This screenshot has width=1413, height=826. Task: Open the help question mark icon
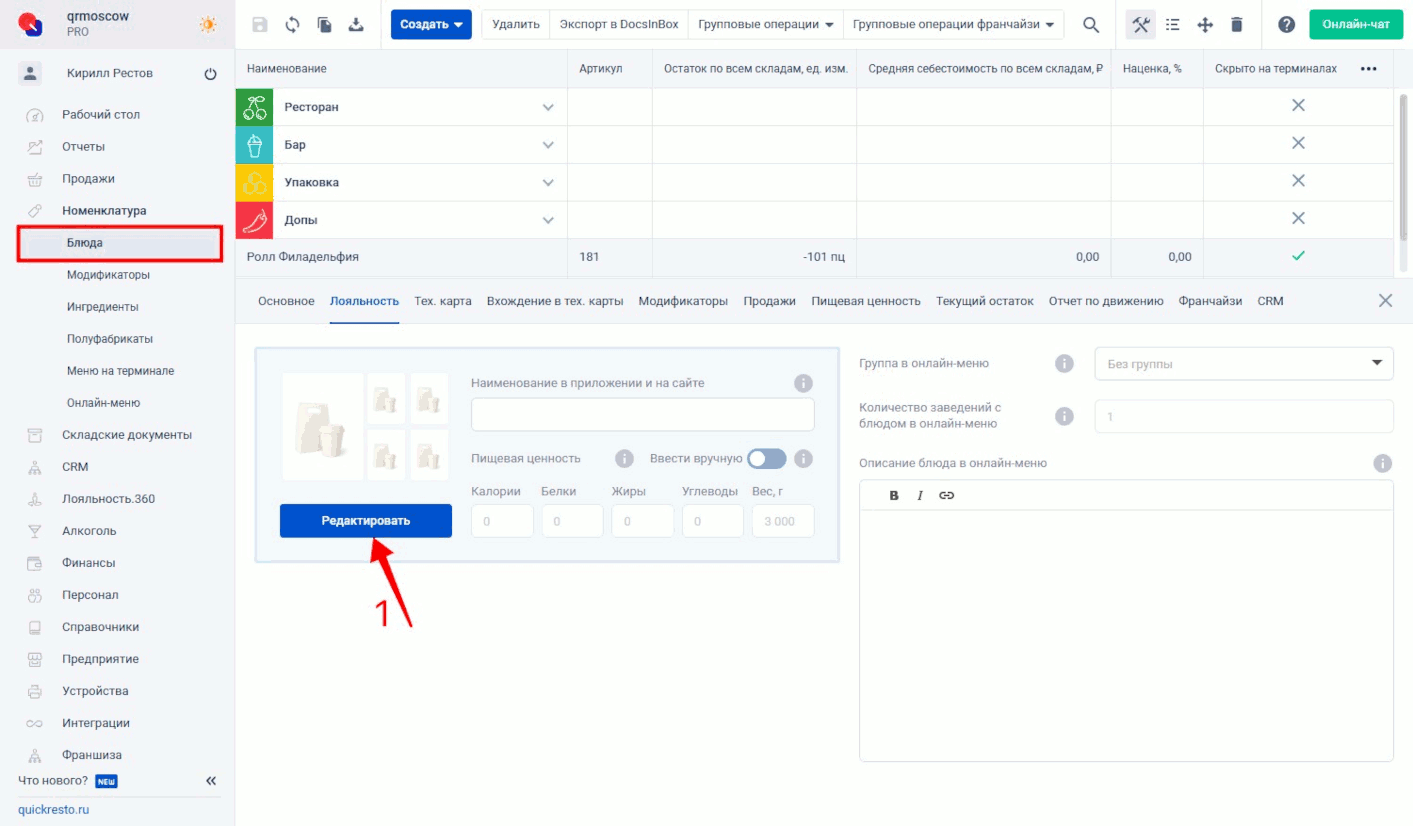coord(1287,25)
